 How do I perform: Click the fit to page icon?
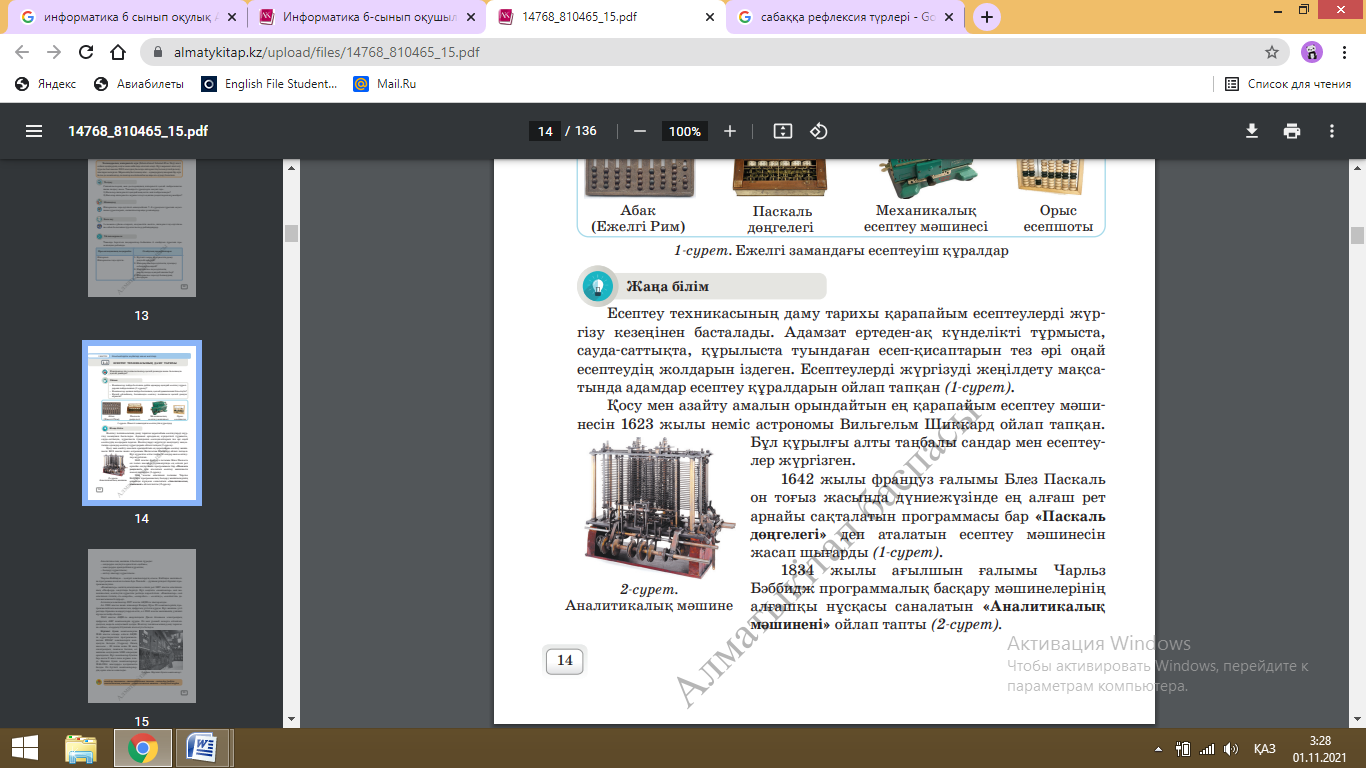point(783,131)
